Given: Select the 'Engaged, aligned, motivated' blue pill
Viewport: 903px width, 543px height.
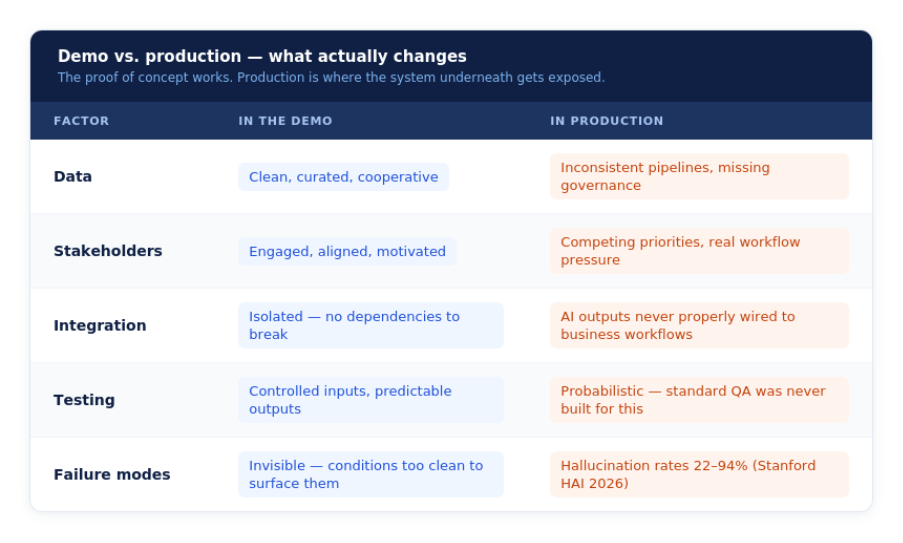Looking at the screenshot, I should 347,251.
